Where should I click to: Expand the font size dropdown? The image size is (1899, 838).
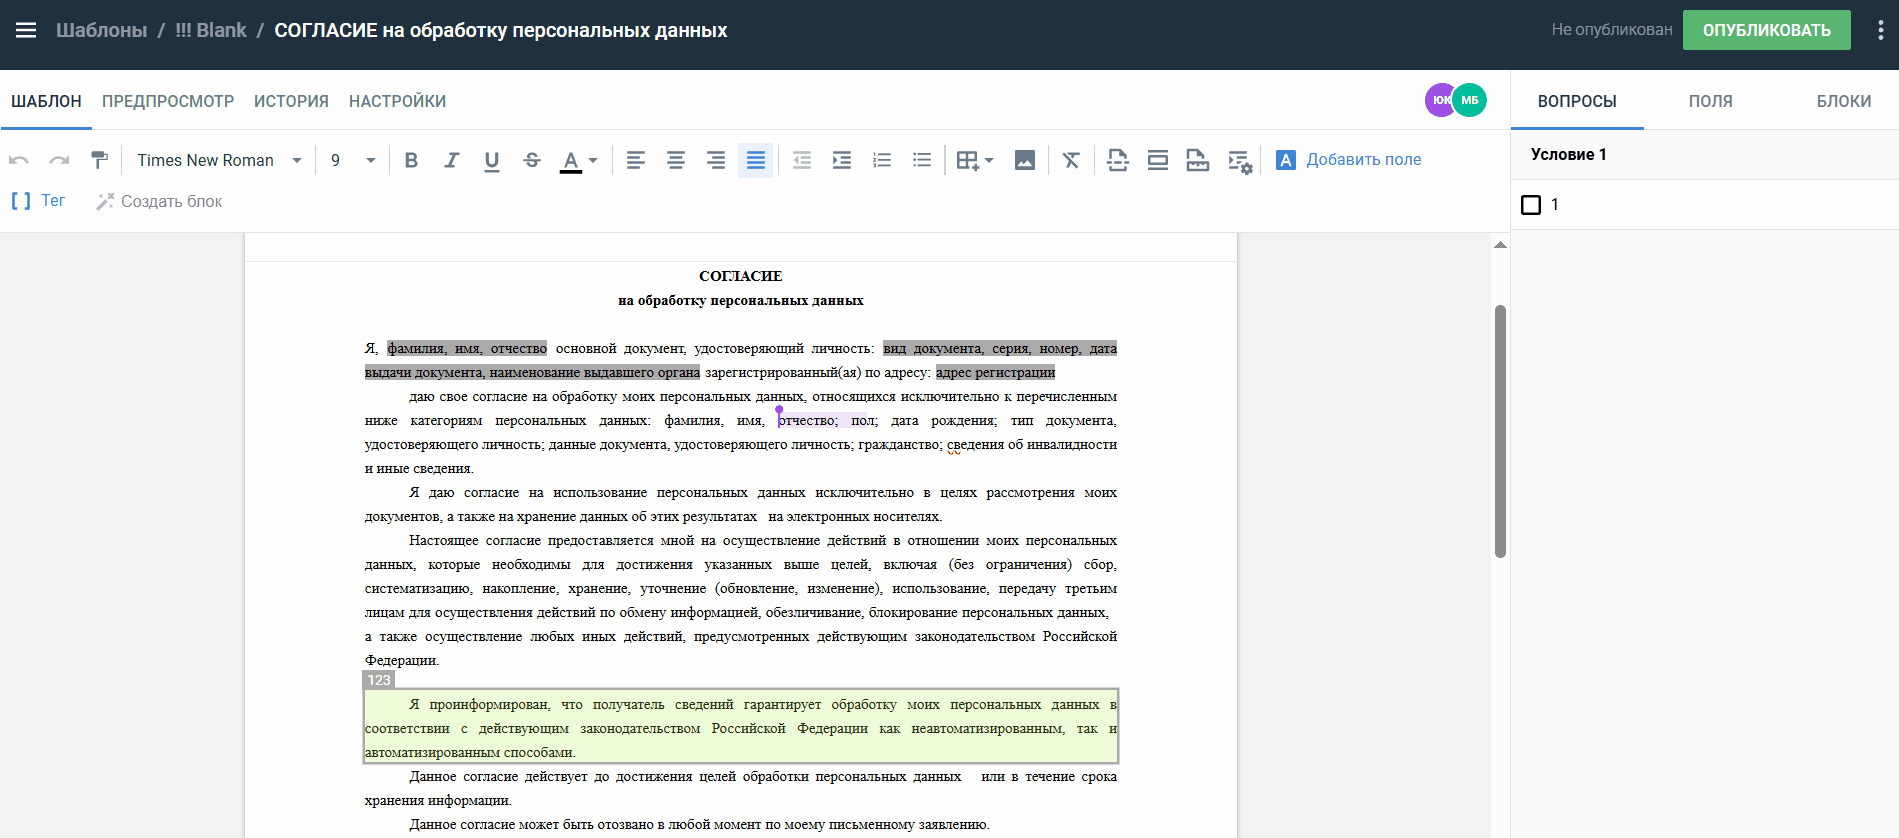click(x=370, y=160)
